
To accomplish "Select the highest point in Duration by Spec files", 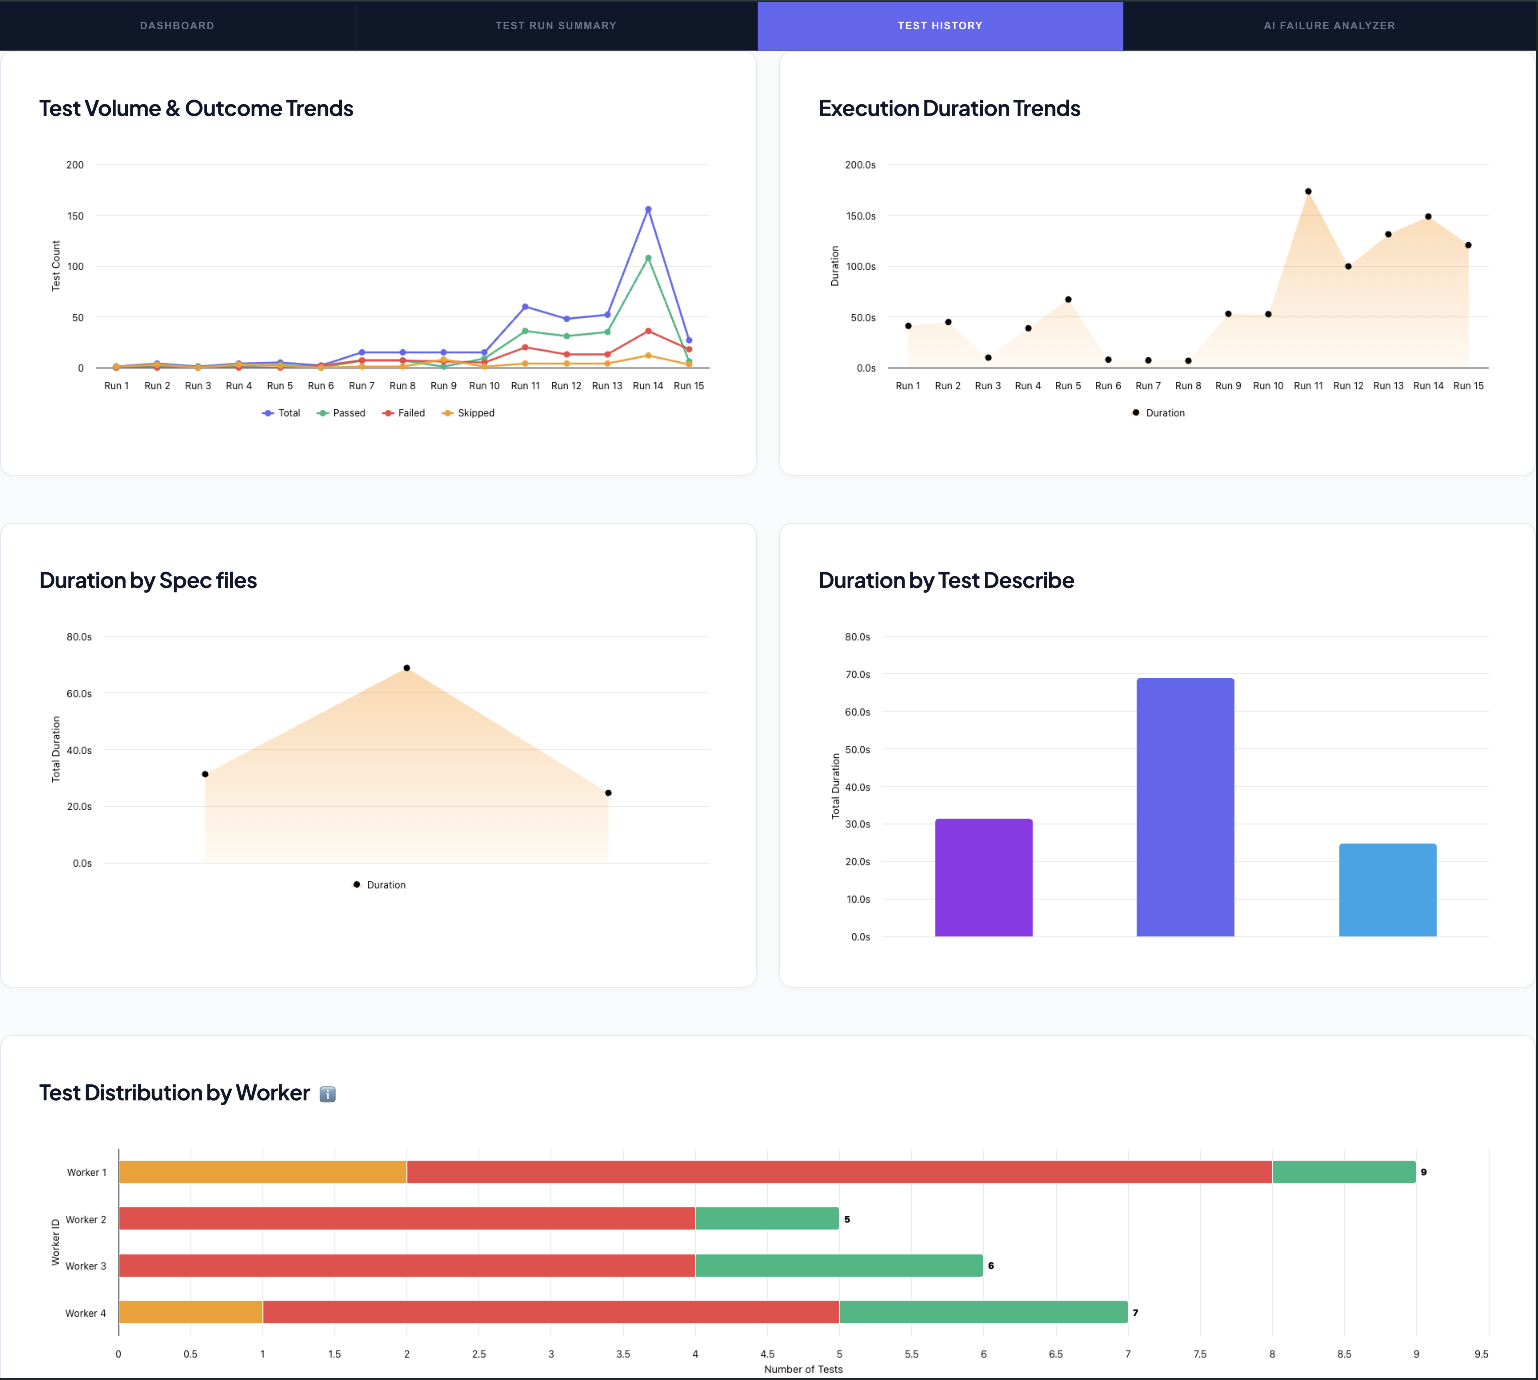I will click(x=406, y=668).
